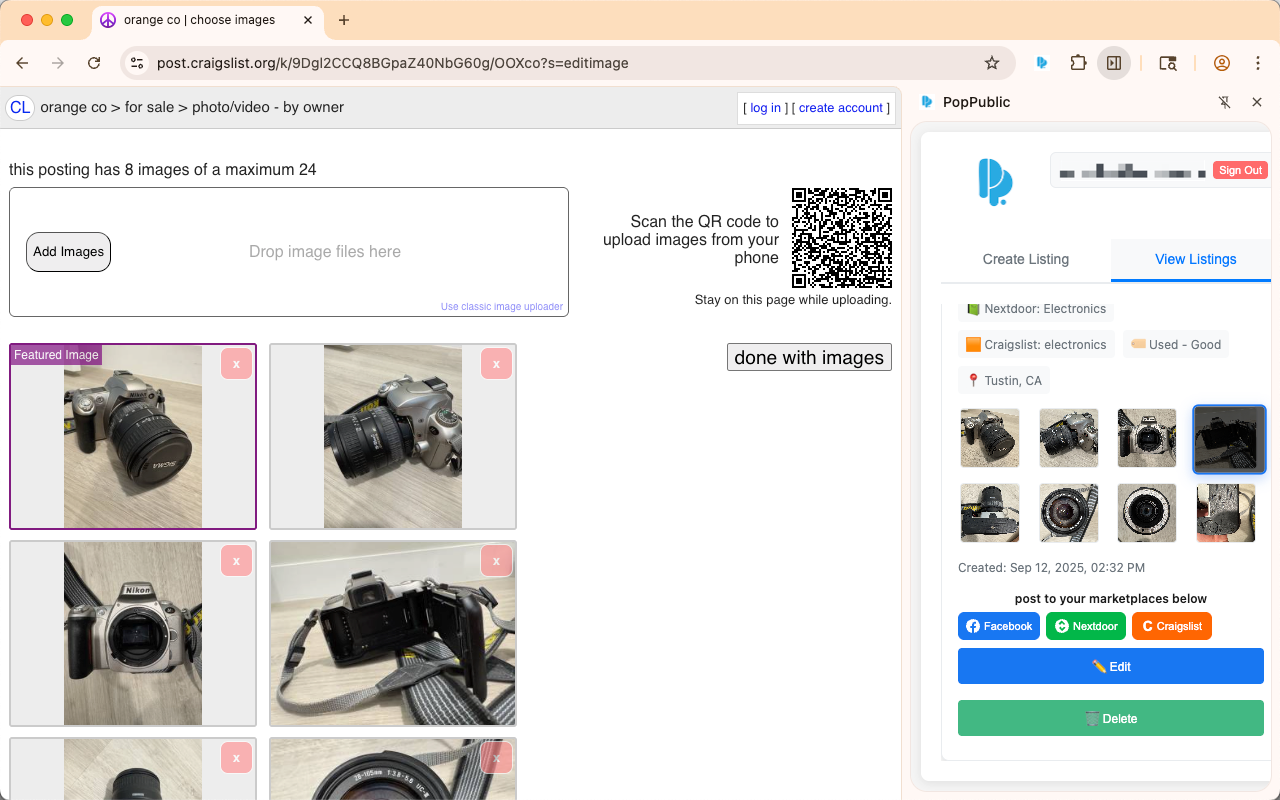
Task: Open PopPublic extension icon in toolbar
Action: (x=1042, y=63)
